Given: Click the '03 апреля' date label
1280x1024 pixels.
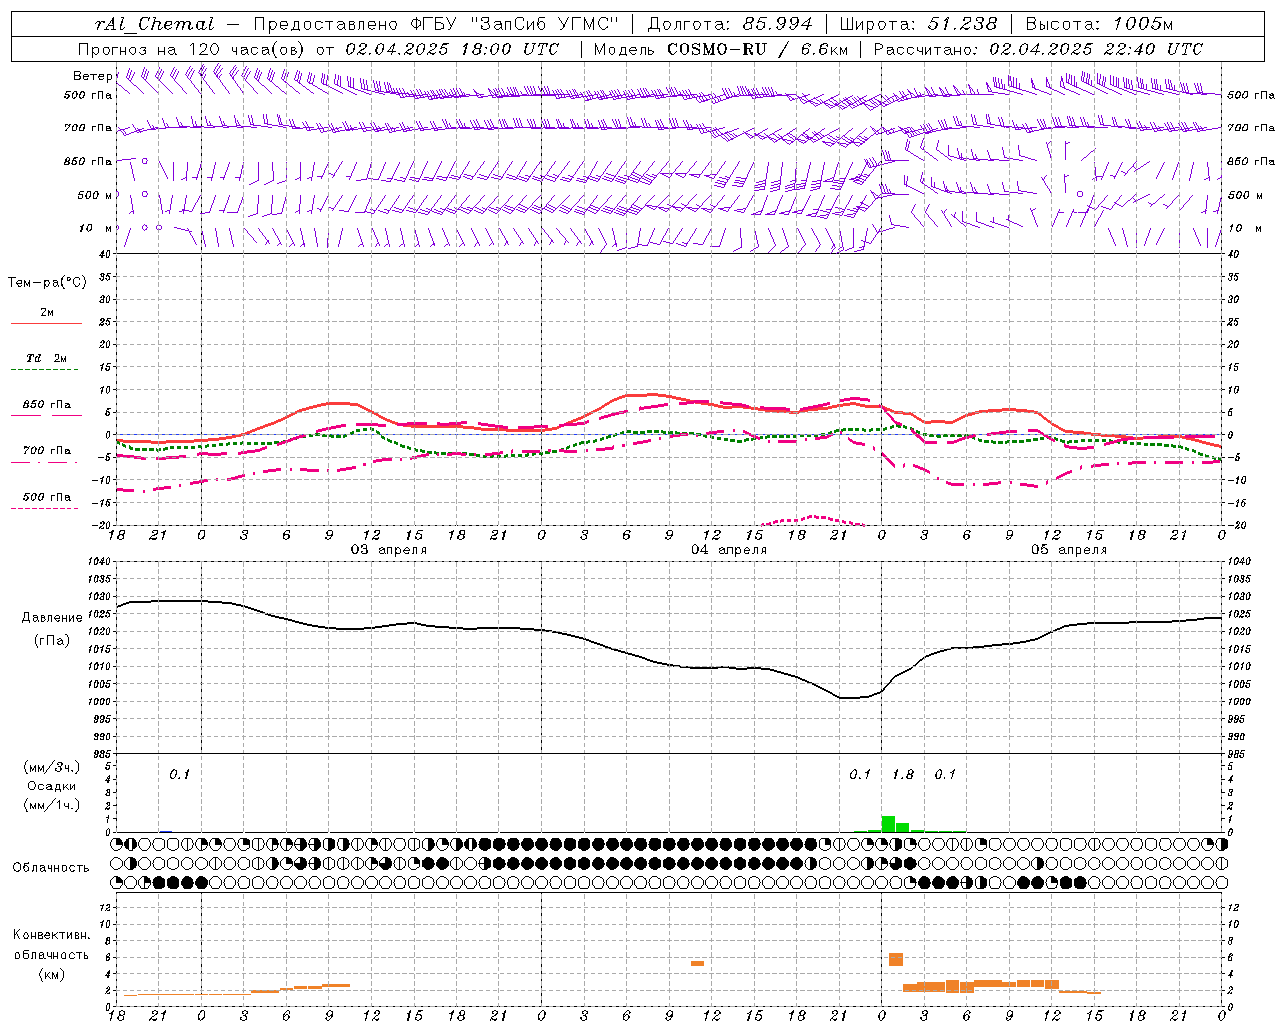Looking at the screenshot, I should (388, 550).
